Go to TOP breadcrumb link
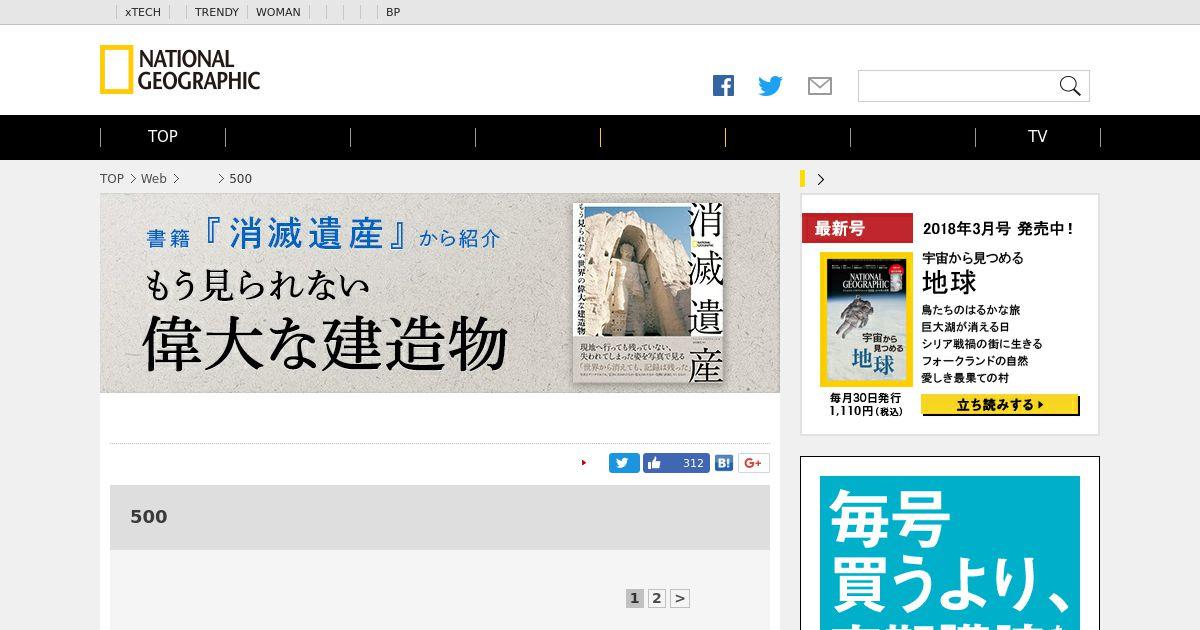Image resolution: width=1200 pixels, height=630 pixels. pos(112,179)
